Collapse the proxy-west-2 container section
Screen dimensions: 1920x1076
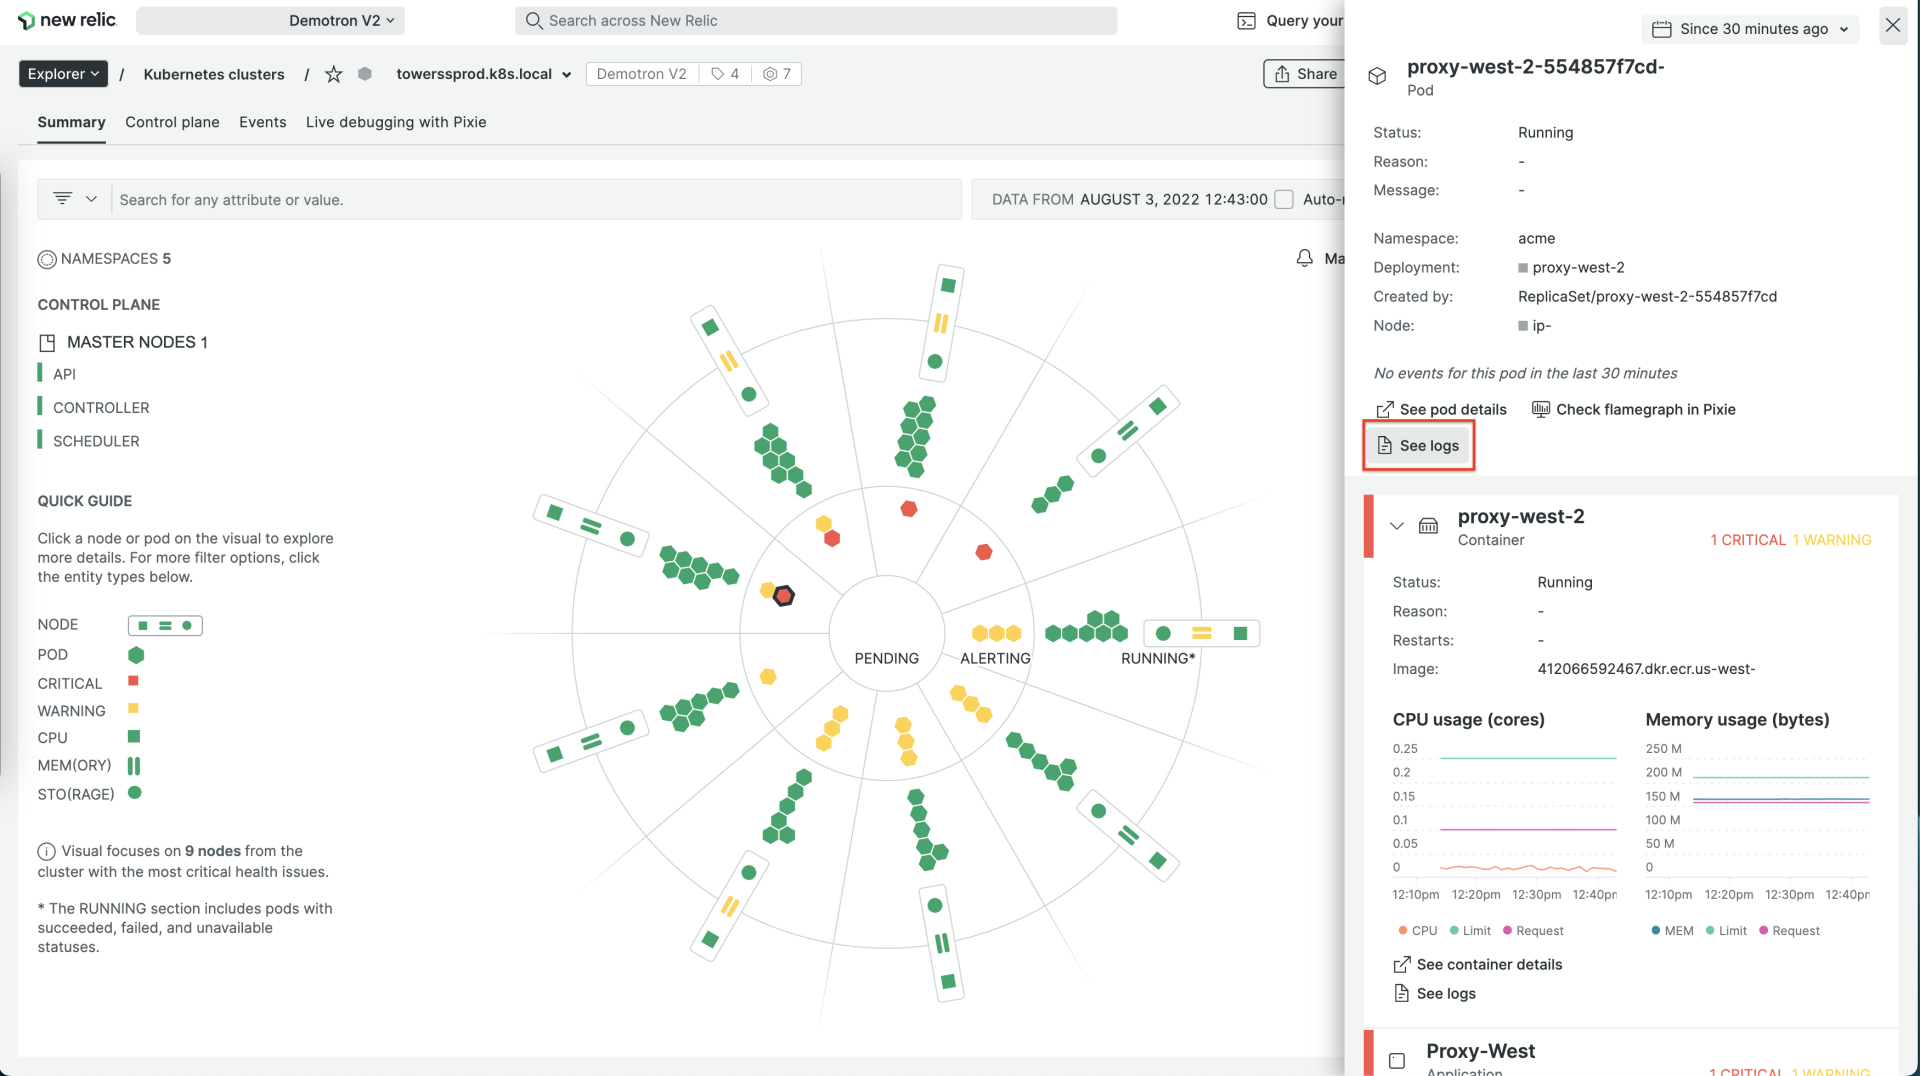pos(1396,526)
